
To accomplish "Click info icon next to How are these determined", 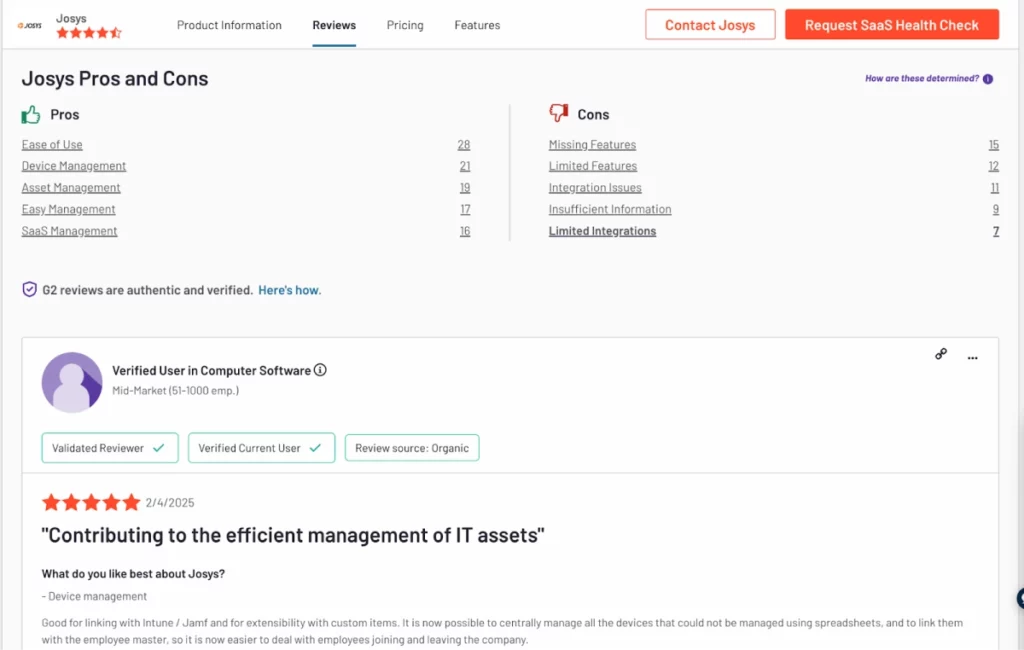I will (x=988, y=79).
